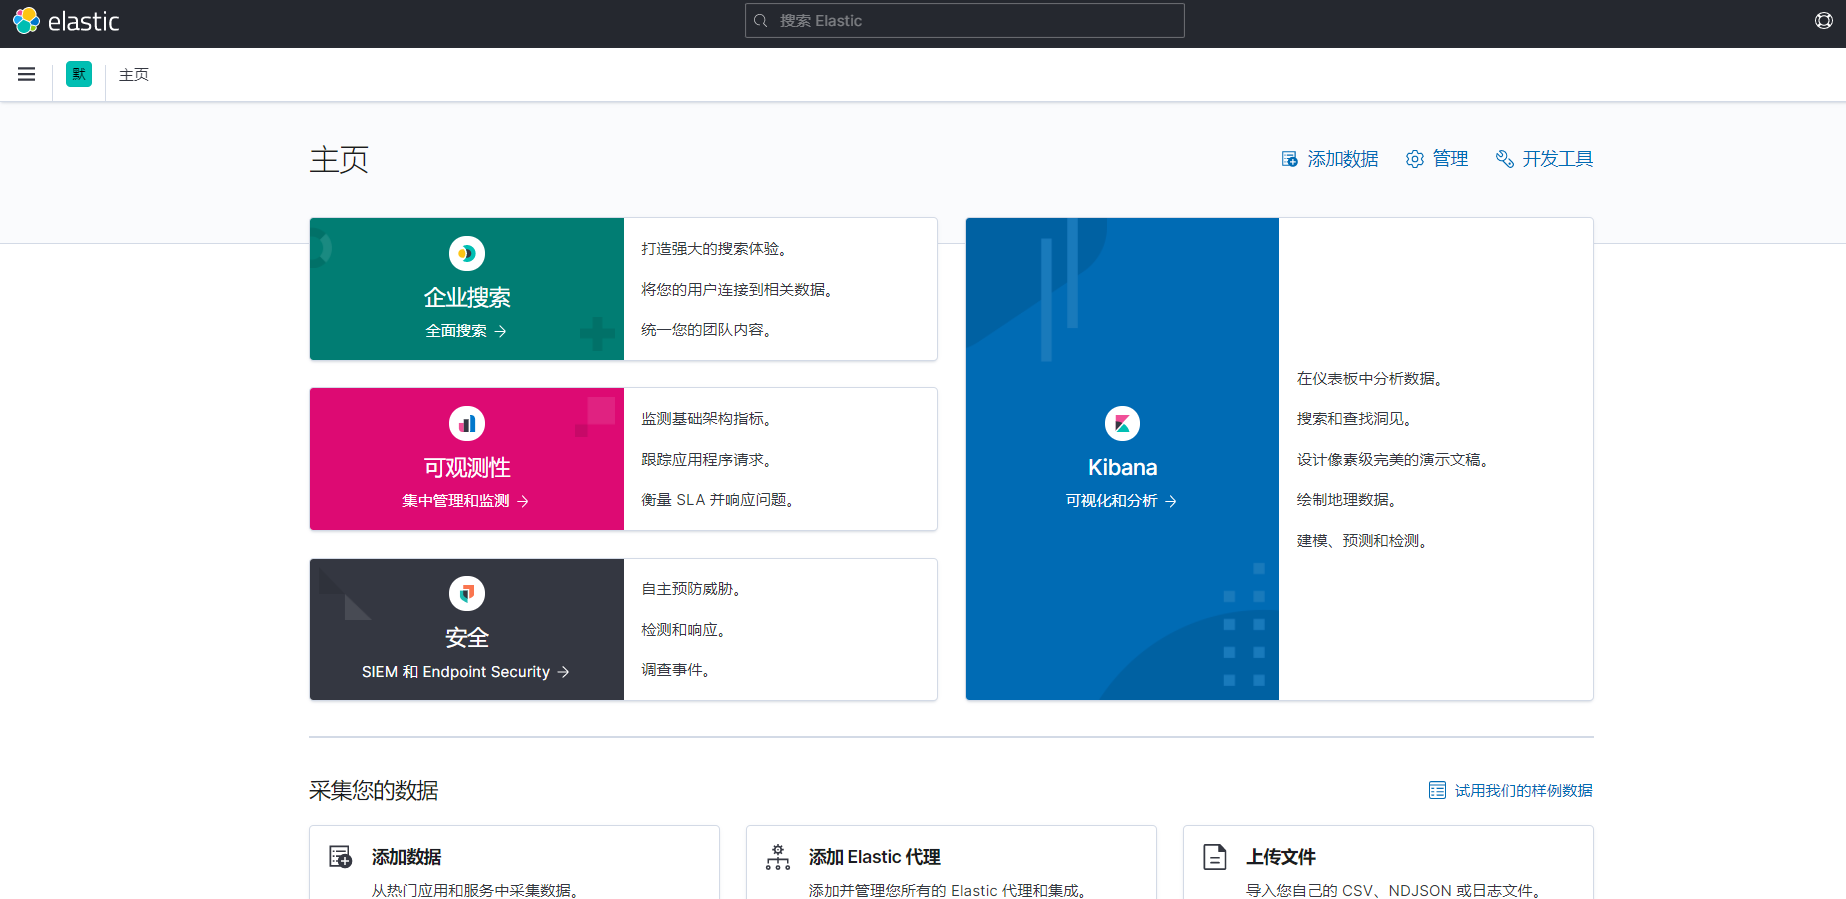The height and width of the screenshot is (899, 1846).
Task: Click the Kibana logo icon
Action: click(1122, 424)
